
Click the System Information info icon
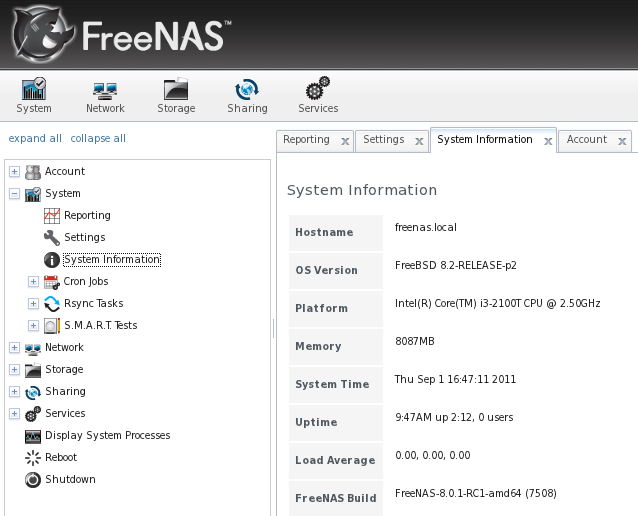[52, 260]
